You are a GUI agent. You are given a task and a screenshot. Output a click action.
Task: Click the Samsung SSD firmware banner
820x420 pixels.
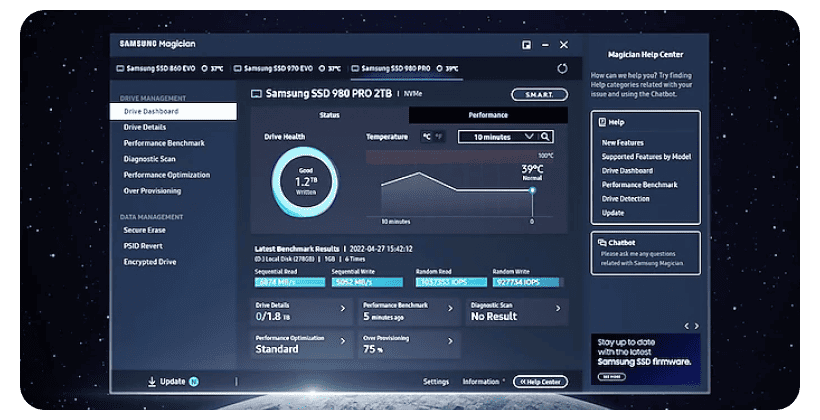pyautogui.click(x=645, y=357)
